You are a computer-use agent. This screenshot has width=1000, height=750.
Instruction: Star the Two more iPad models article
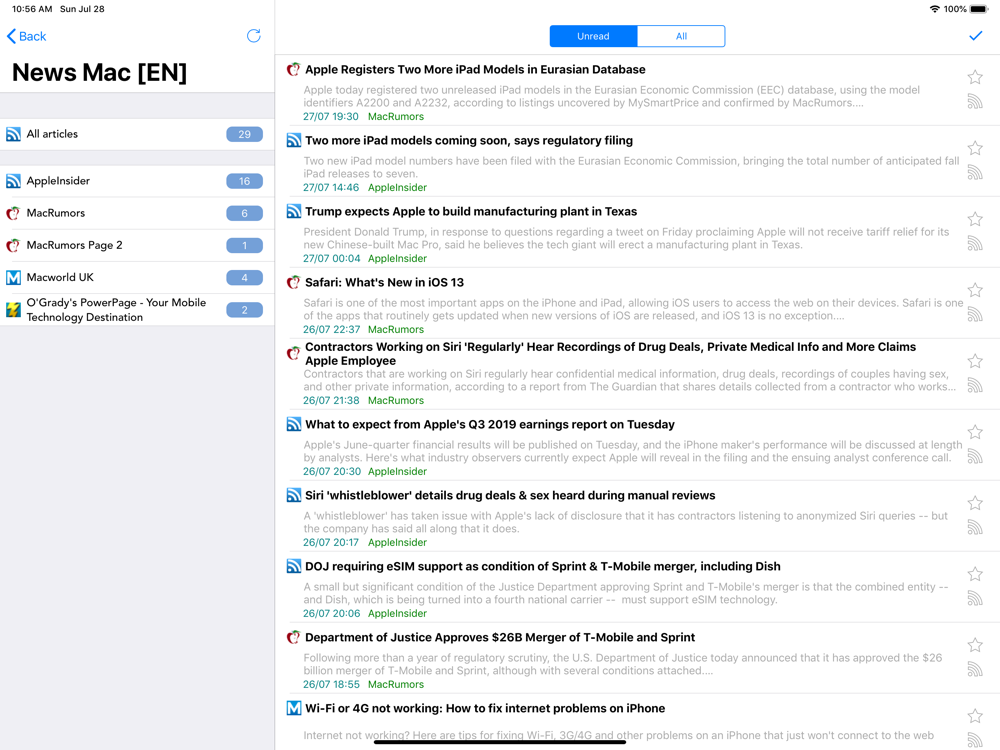point(974,148)
